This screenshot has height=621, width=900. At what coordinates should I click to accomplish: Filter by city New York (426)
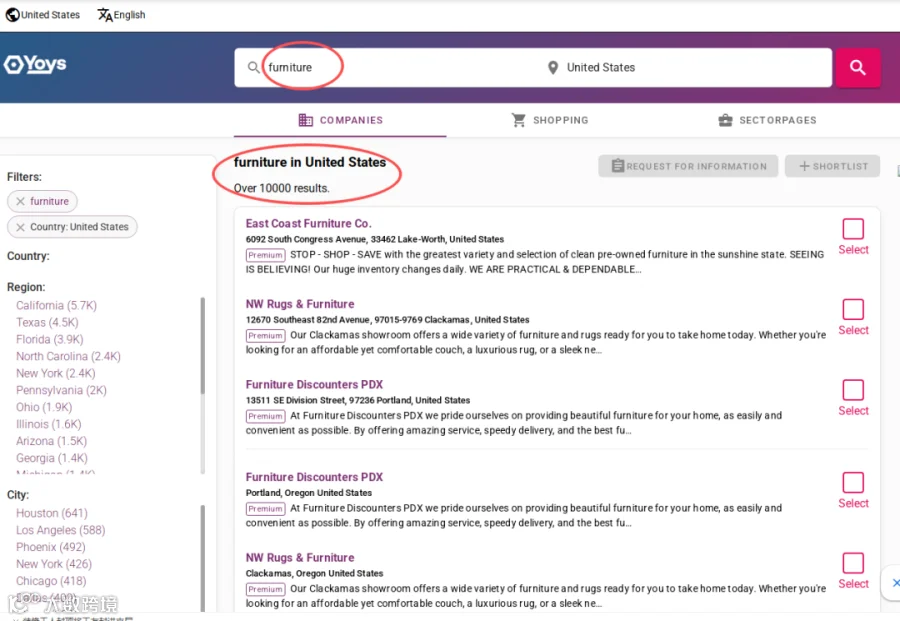tap(54, 564)
